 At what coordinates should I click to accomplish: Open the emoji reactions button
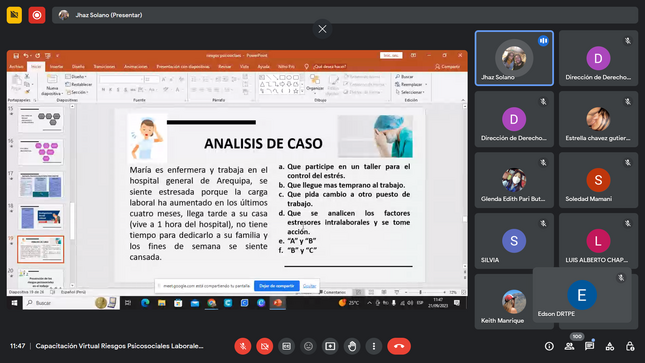(308, 346)
